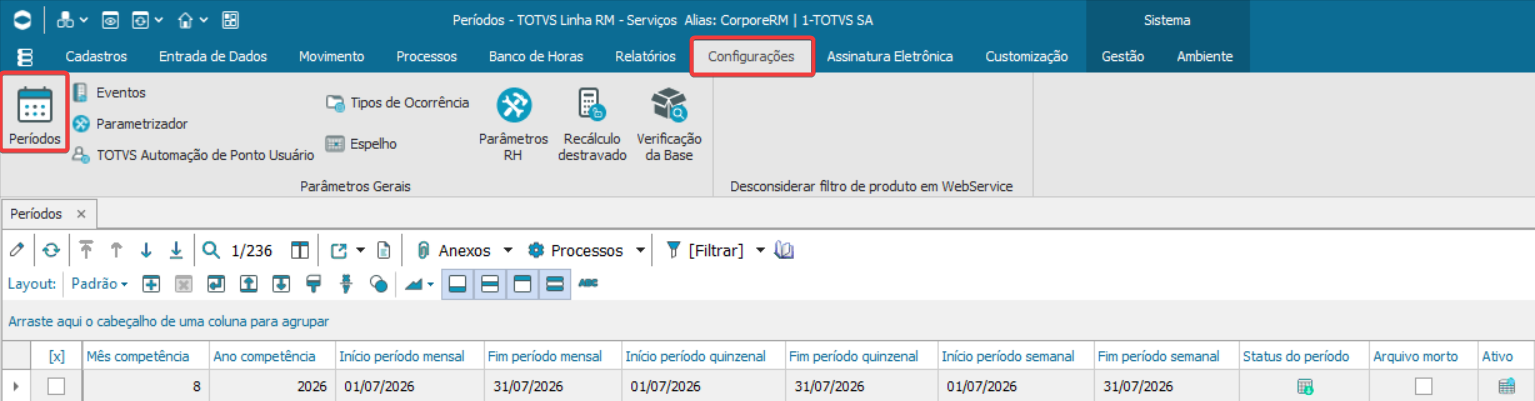The height and width of the screenshot is (401, 1535).
Task: Go to first record arrow
Action: coord(86,250)
